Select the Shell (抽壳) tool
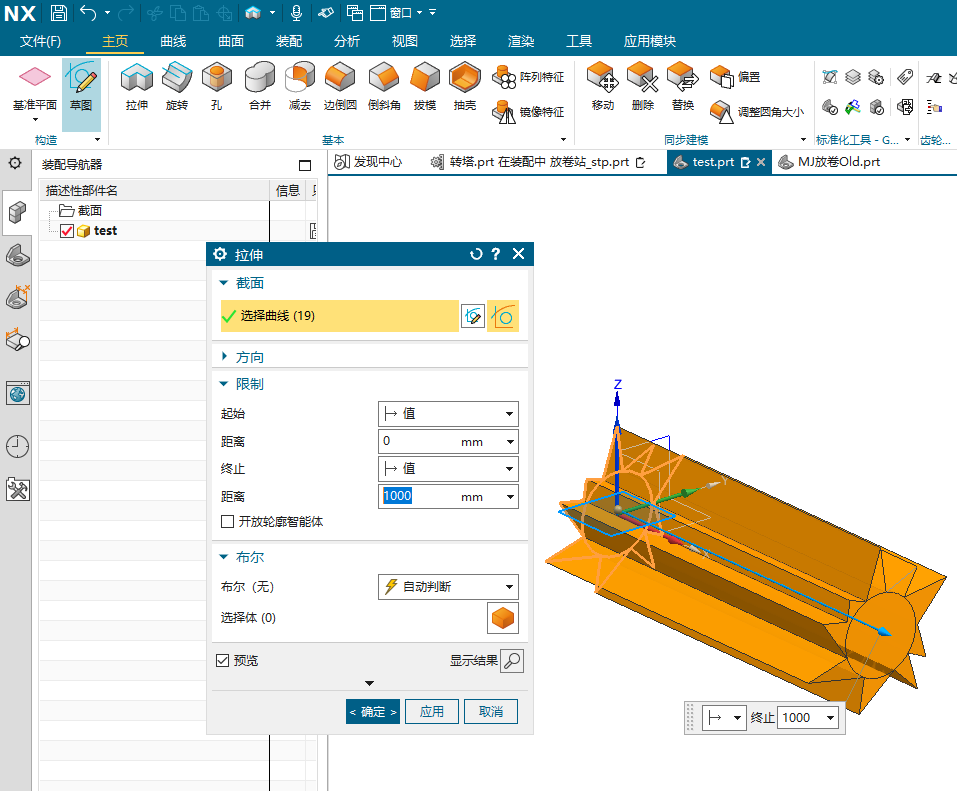957x791 pixels. tap(465, 87)
